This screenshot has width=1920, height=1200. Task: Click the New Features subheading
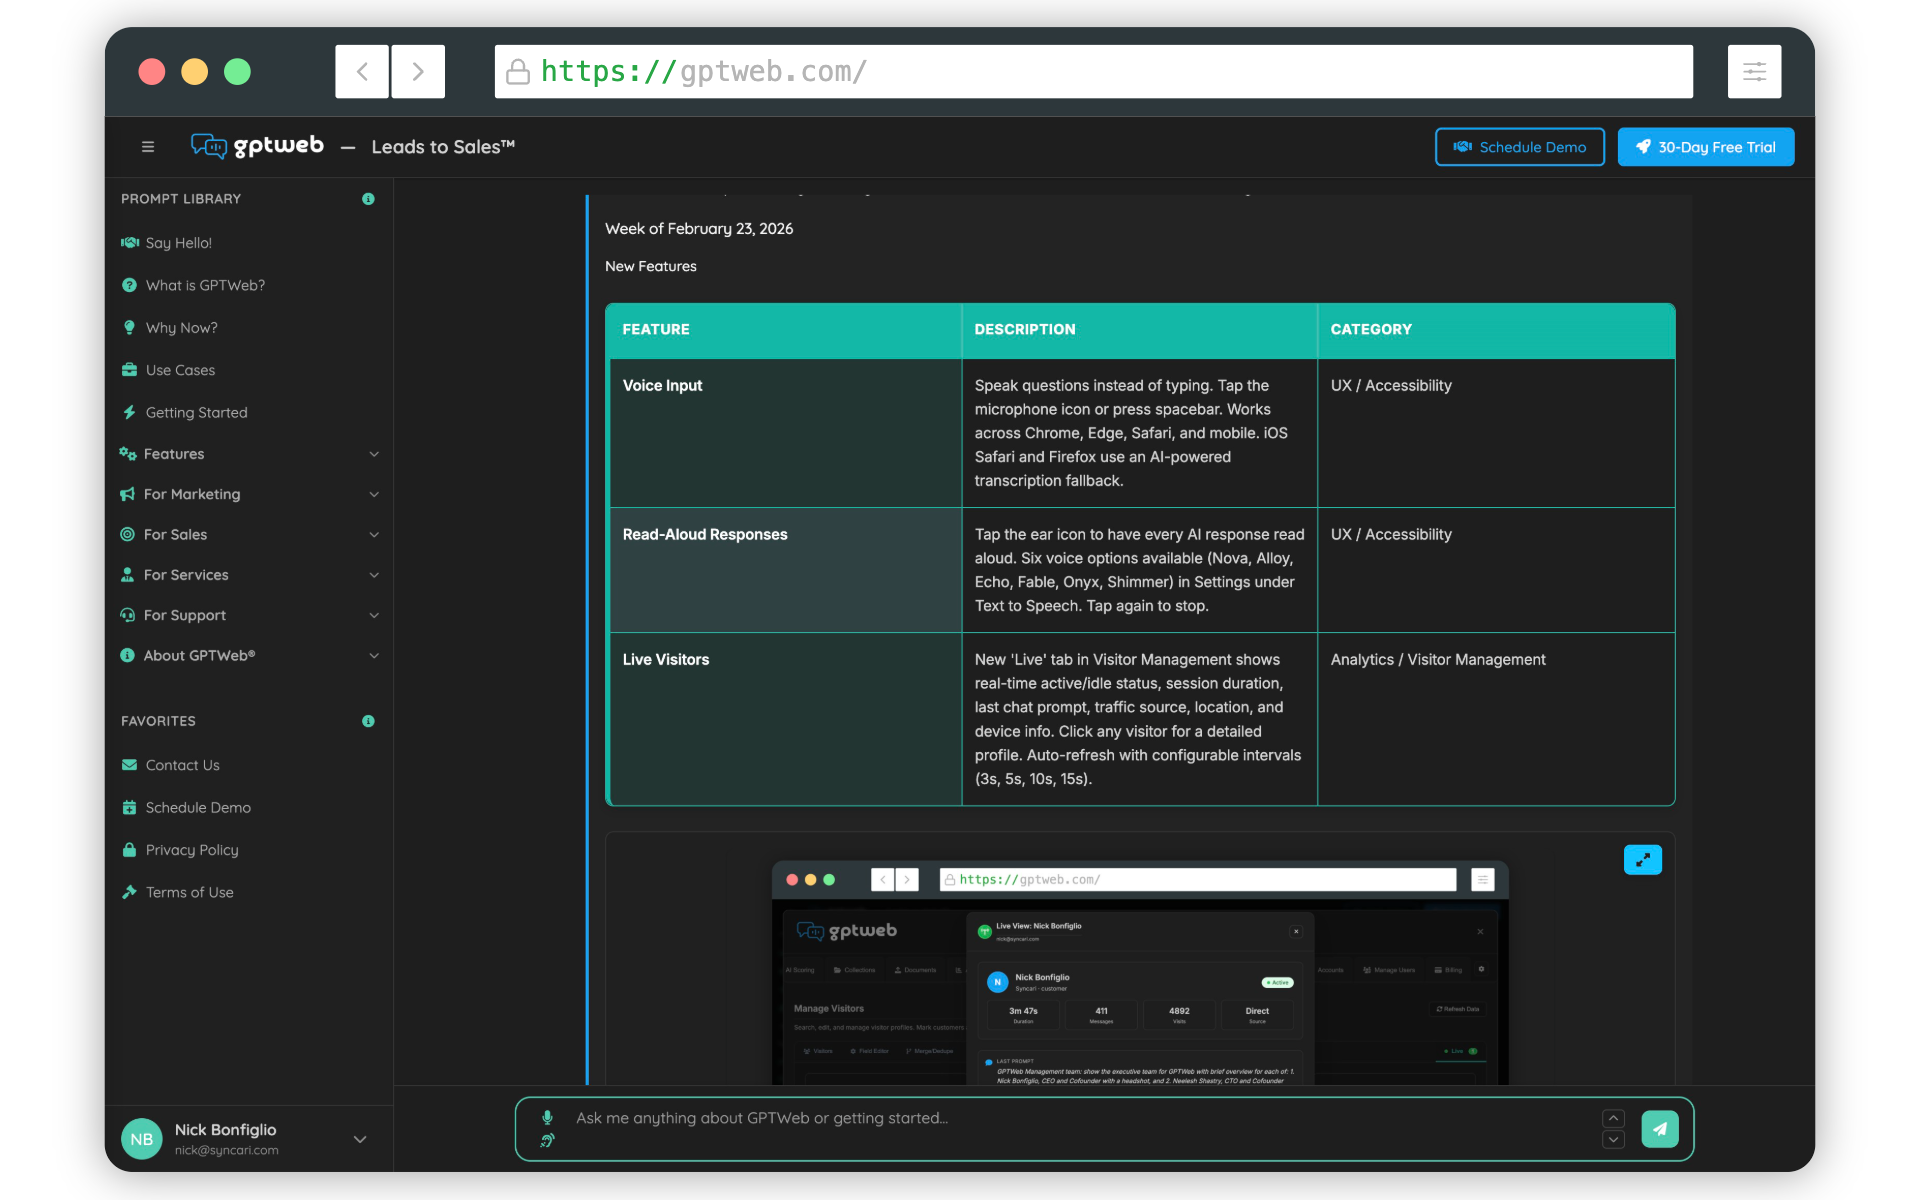click(651, 266)
